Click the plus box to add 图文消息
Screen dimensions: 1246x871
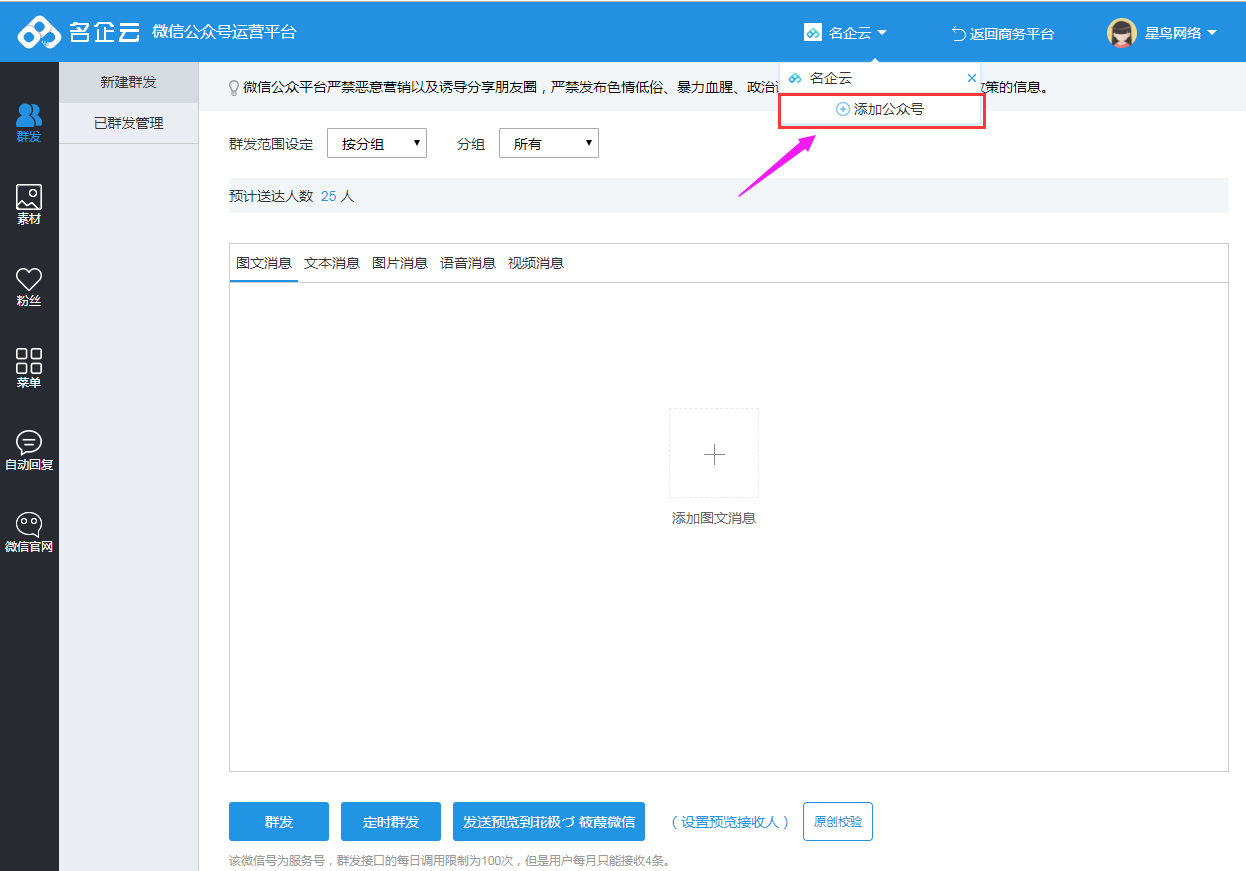click(x=714, y=453)
